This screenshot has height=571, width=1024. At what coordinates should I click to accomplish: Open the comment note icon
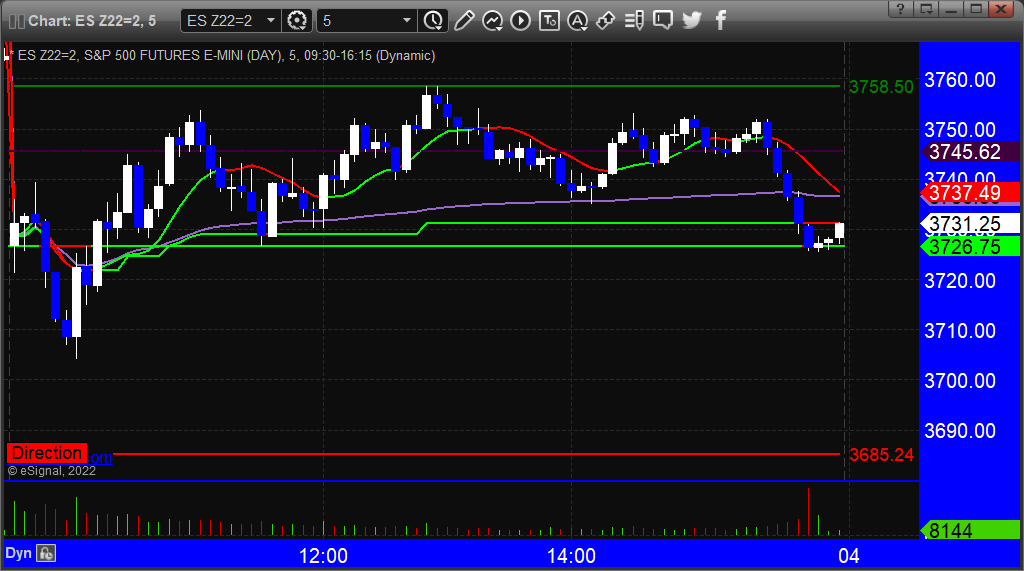663,21
